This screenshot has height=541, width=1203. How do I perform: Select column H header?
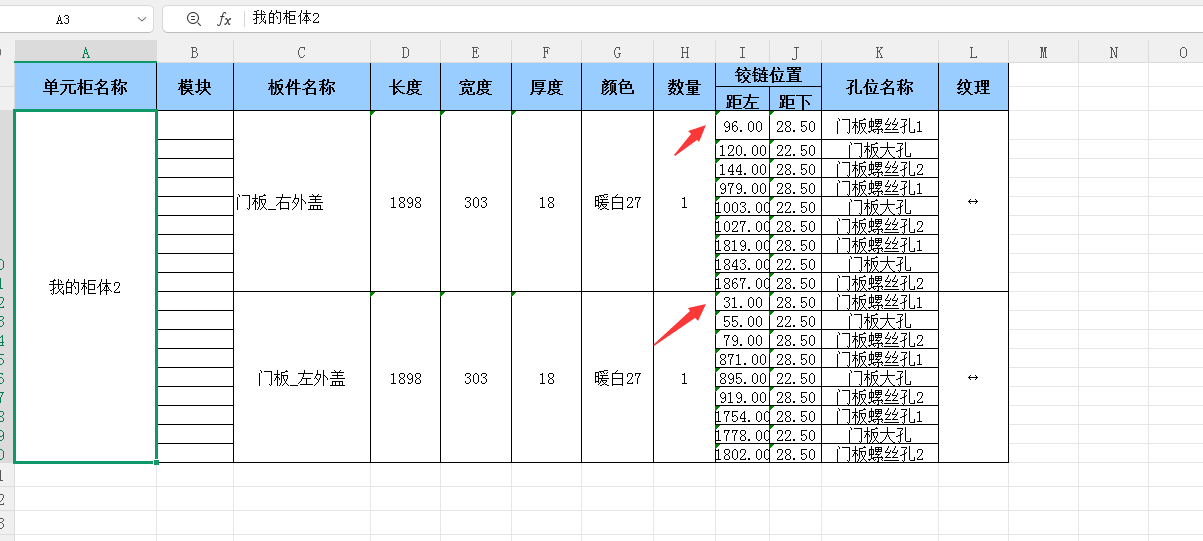[684, 53]
